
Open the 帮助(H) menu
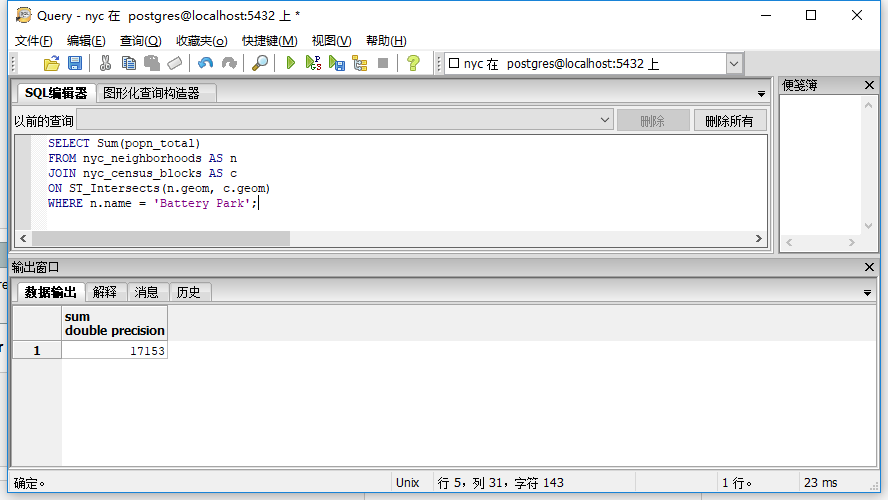386,41
